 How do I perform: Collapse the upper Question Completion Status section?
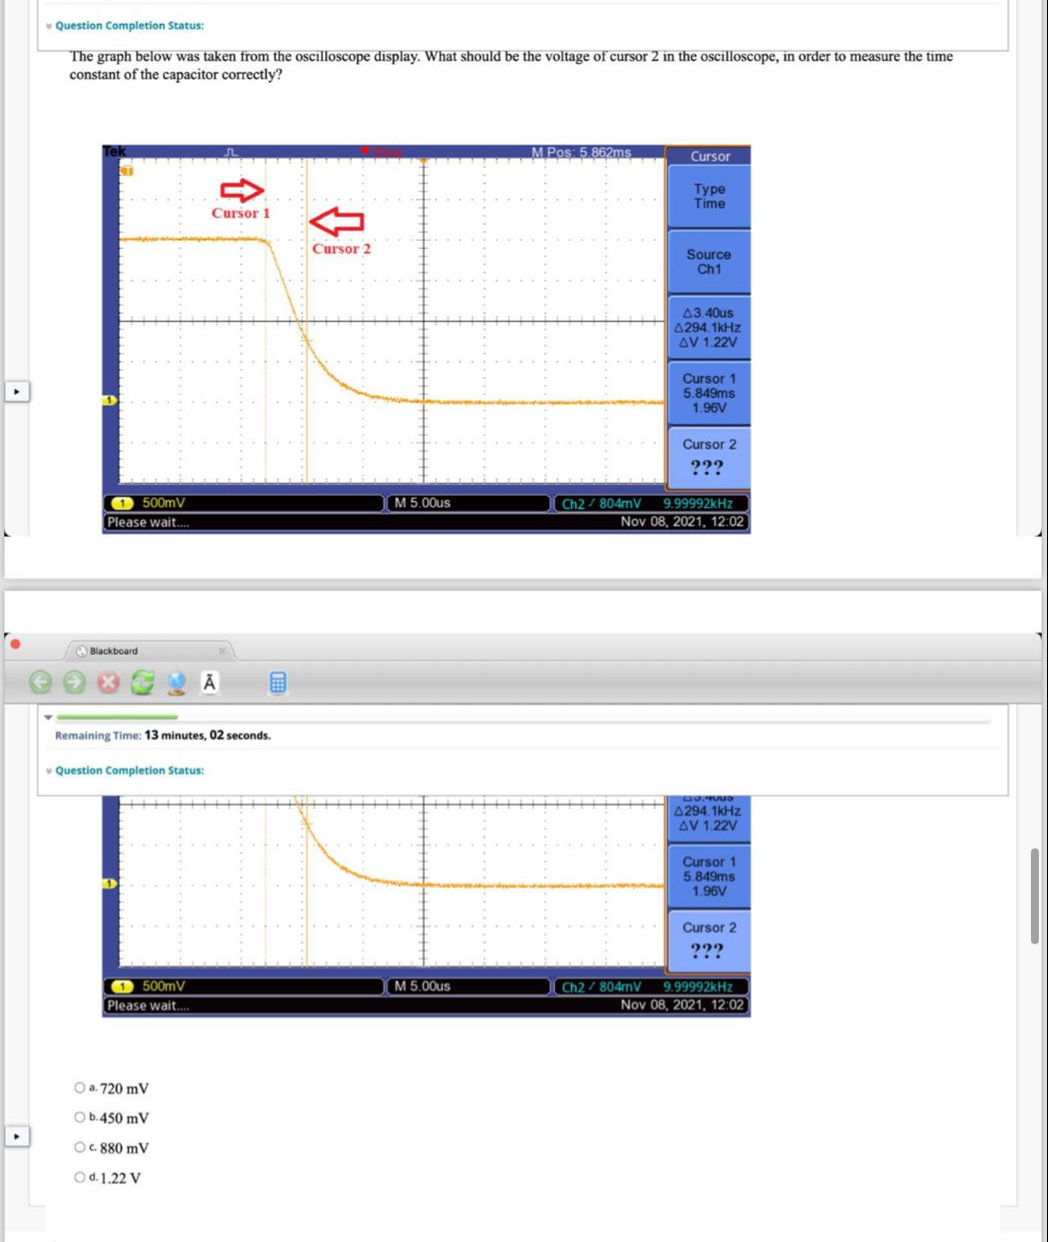48,25
